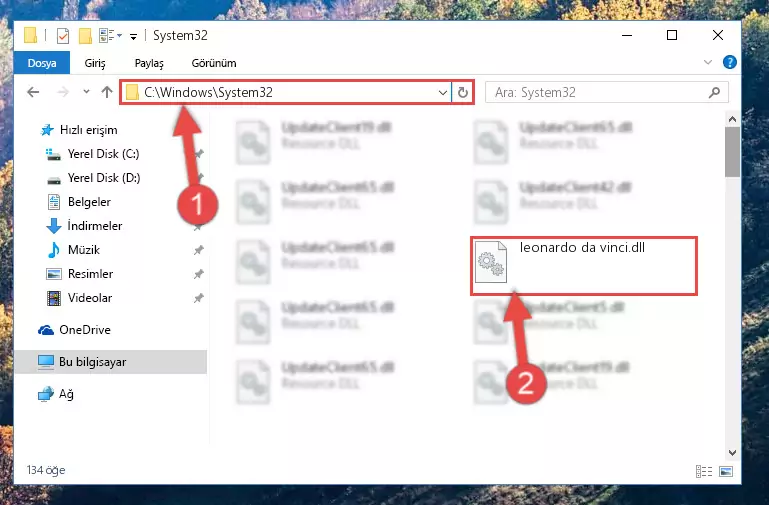The image size is (769, 505).
Task: Select OneDrive in the navigation pane
Action: tap(85, 330)
